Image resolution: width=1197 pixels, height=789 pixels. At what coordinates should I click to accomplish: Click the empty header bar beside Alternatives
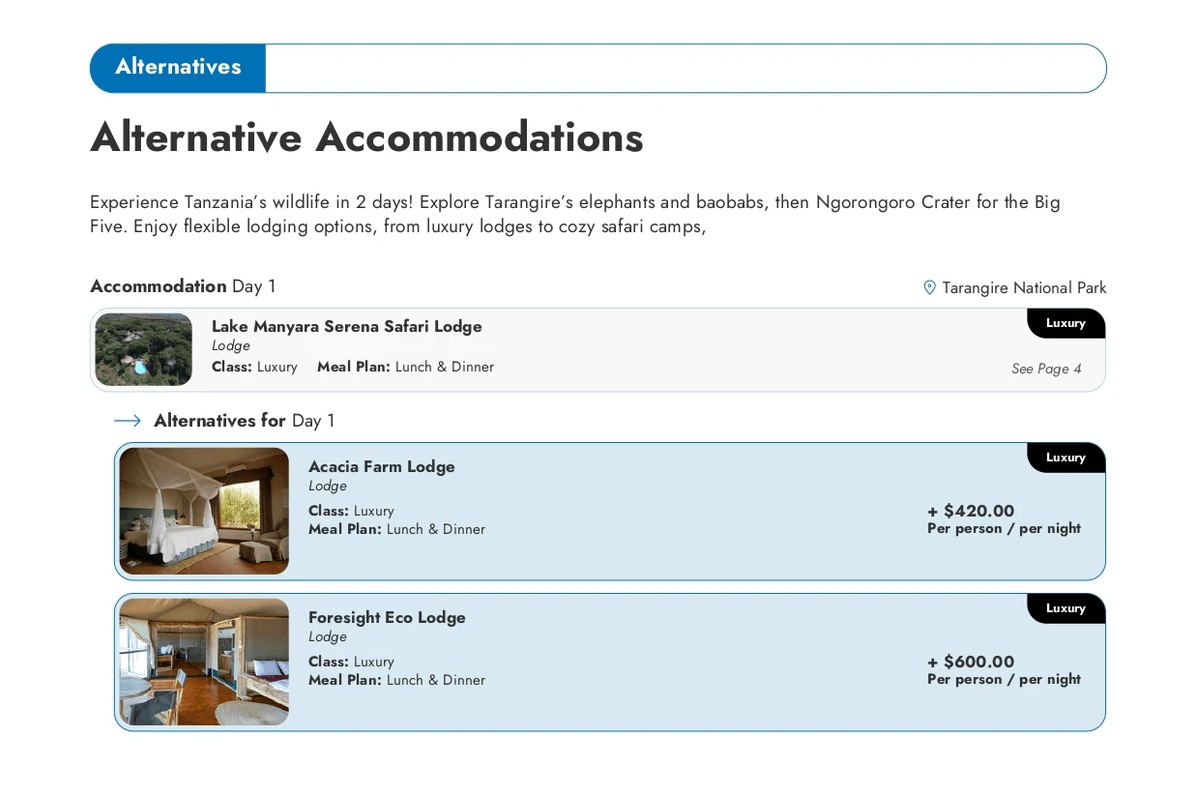(685, 68)
